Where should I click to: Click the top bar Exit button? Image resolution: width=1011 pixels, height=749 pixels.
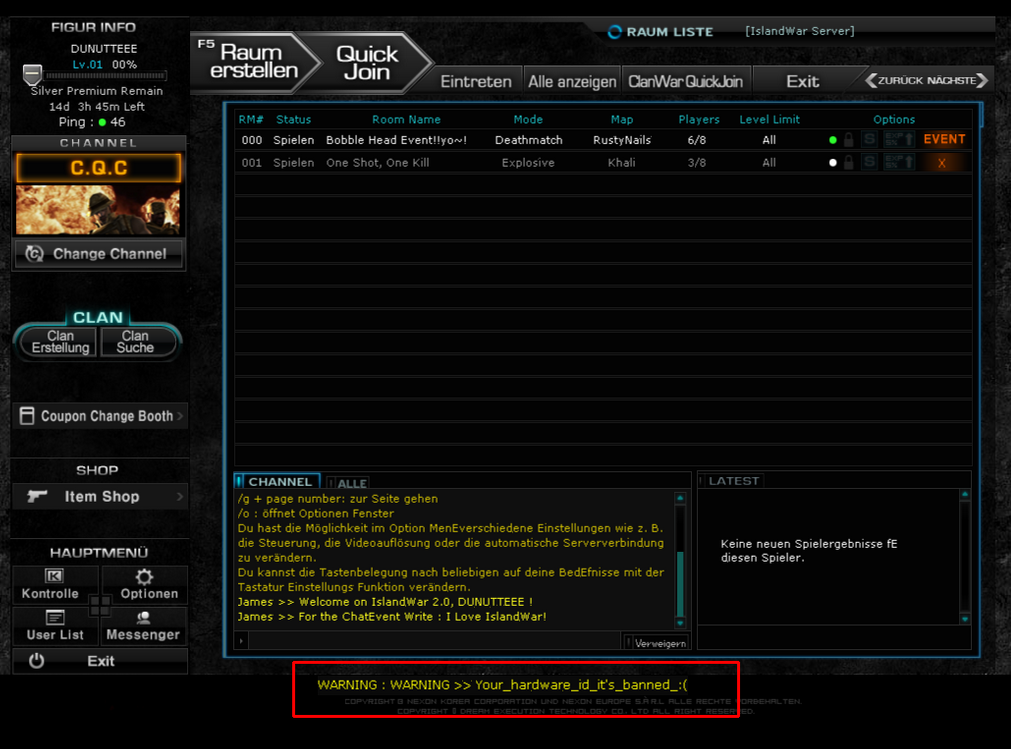pyautogui.click(x=802, y=81)
